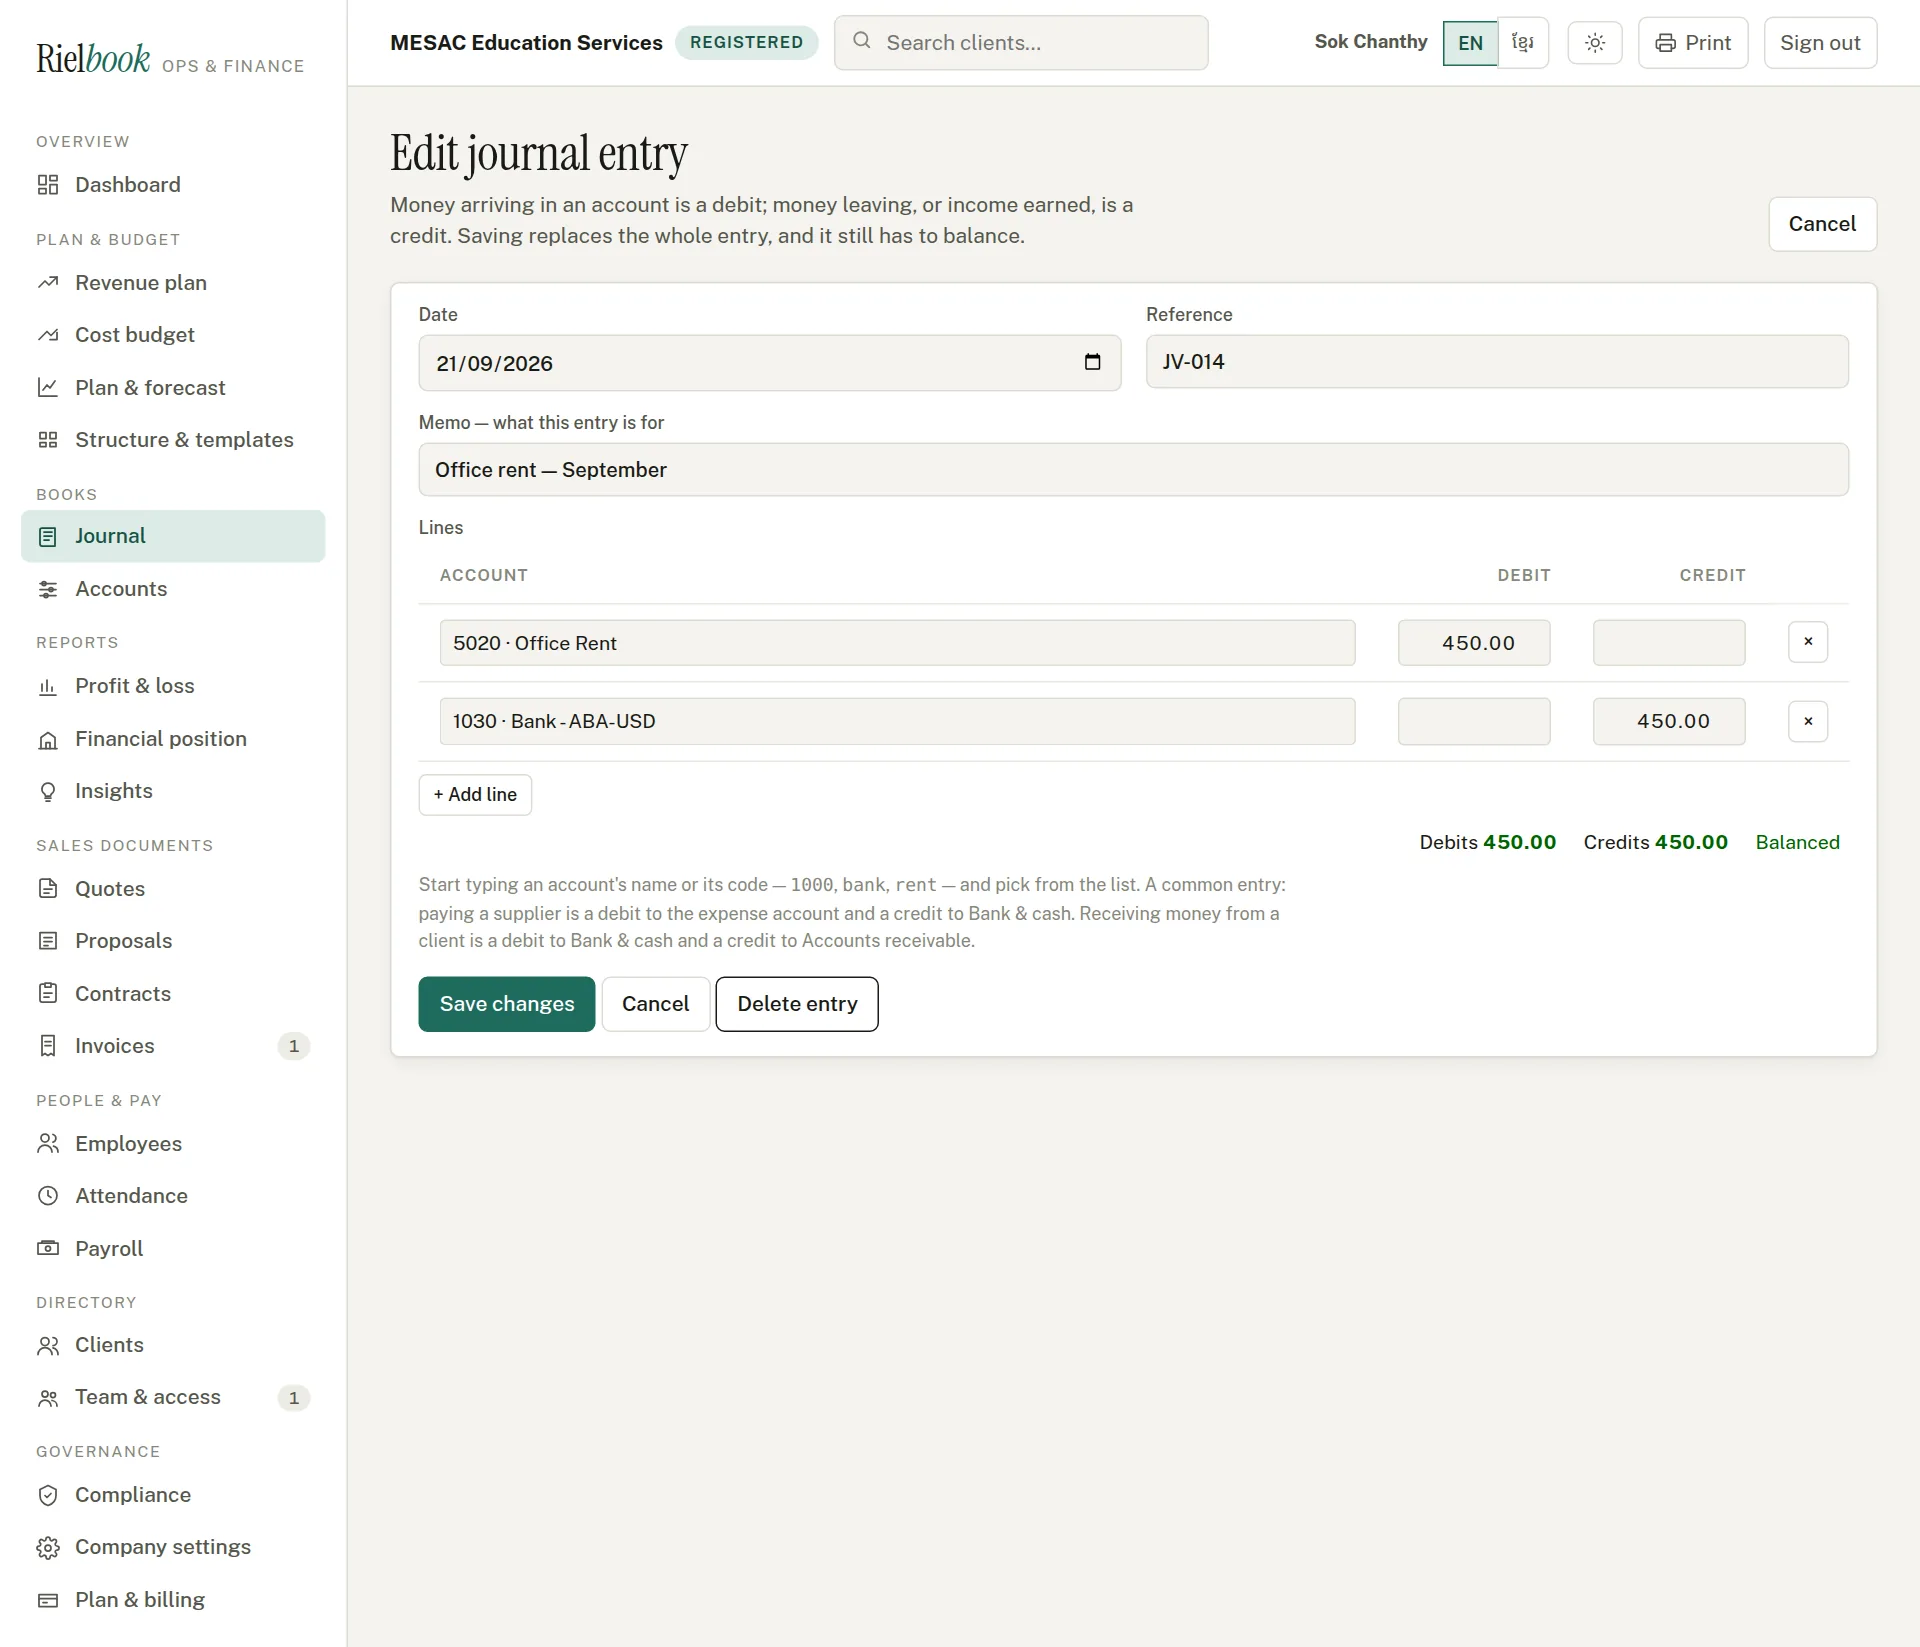Remove the Bank ABA-USD line
Screen dimensions: 1920x1647
[x=1808, y=721]
